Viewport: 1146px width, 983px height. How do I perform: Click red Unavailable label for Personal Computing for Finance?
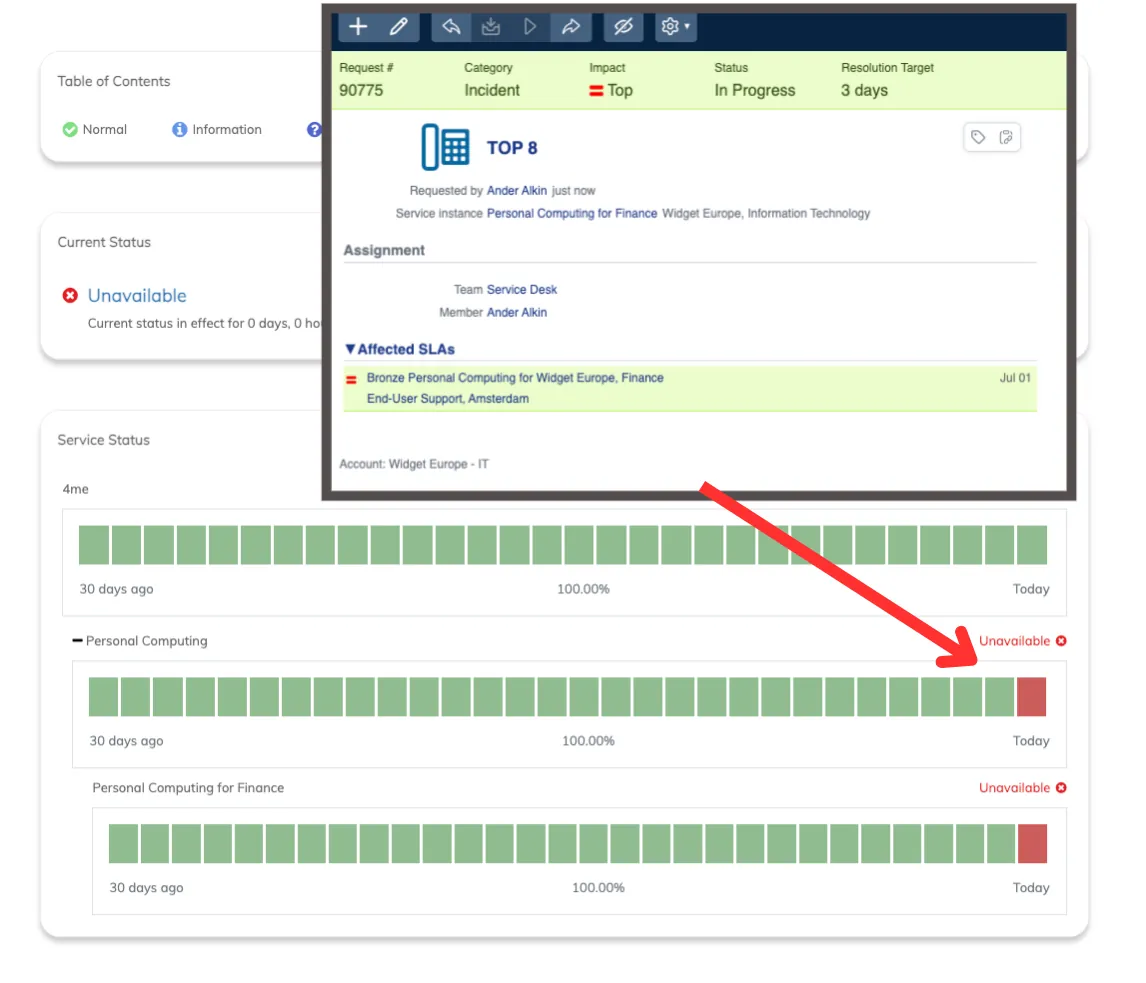(x=1014, y=788)
